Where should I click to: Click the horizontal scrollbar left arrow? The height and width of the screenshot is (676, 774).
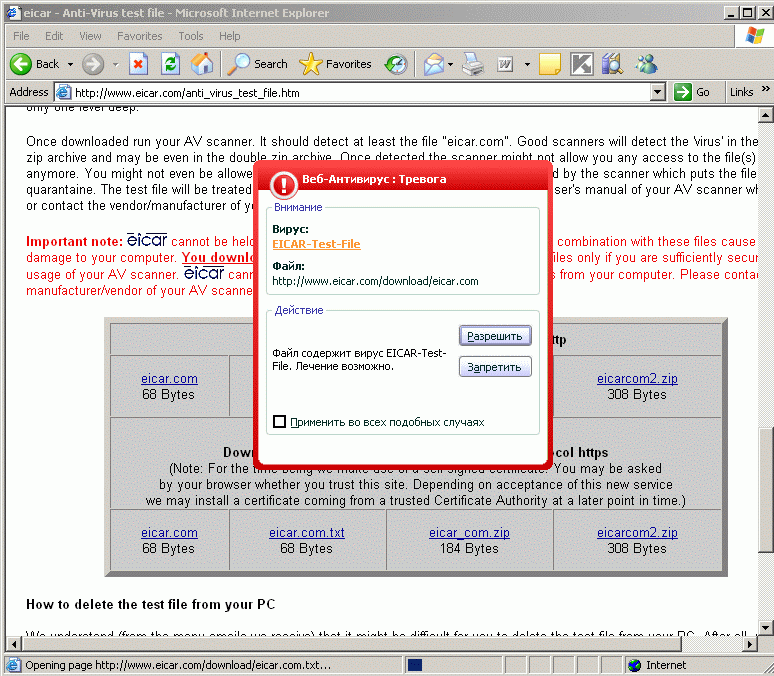coord(14,644)
